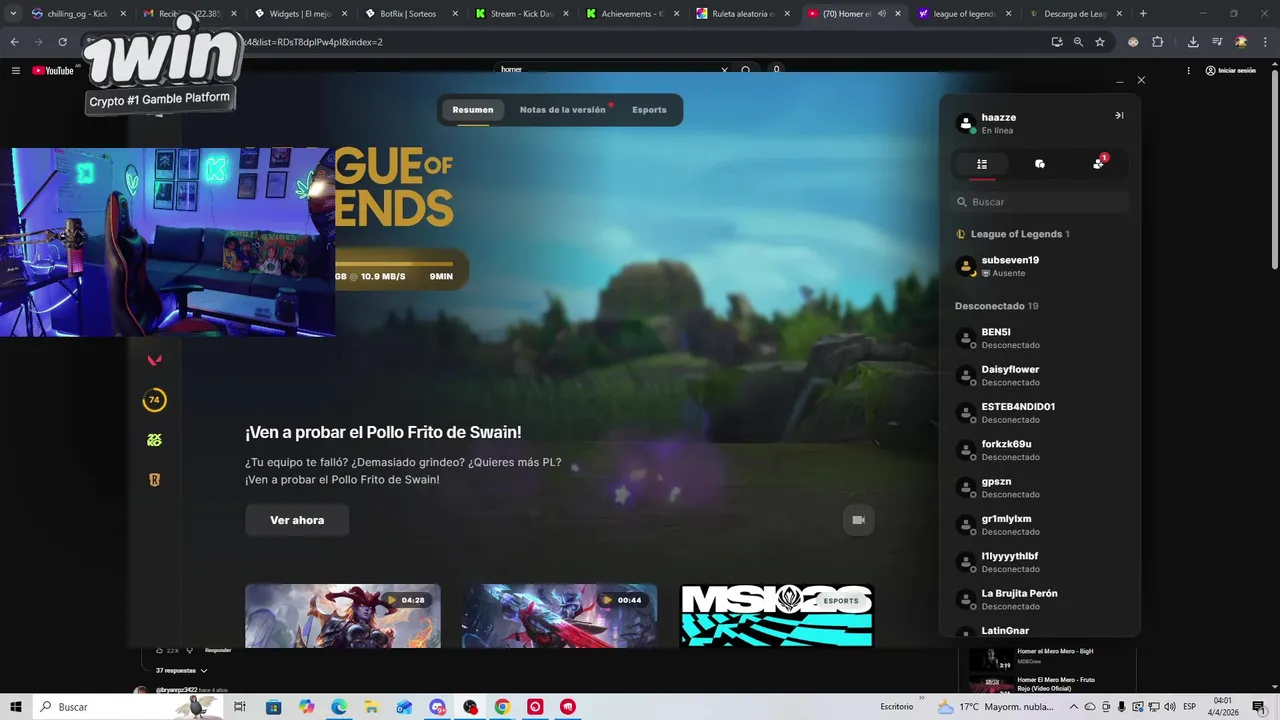Select friend La Brujita Perón
The width and height of the screenshot is (1280, 720).
[1040, 599]
